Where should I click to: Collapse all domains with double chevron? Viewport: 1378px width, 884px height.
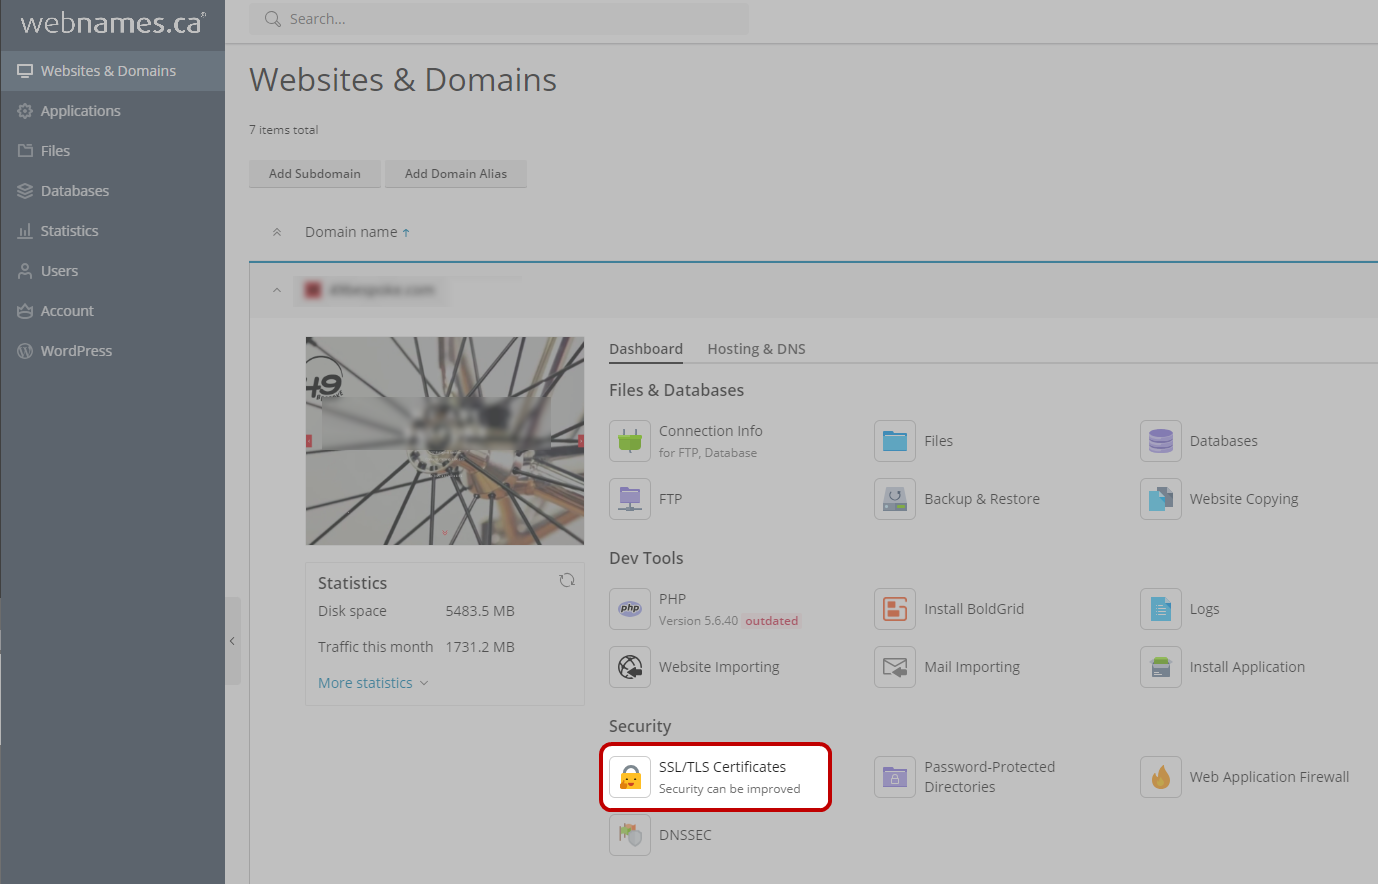click(277, 232)
